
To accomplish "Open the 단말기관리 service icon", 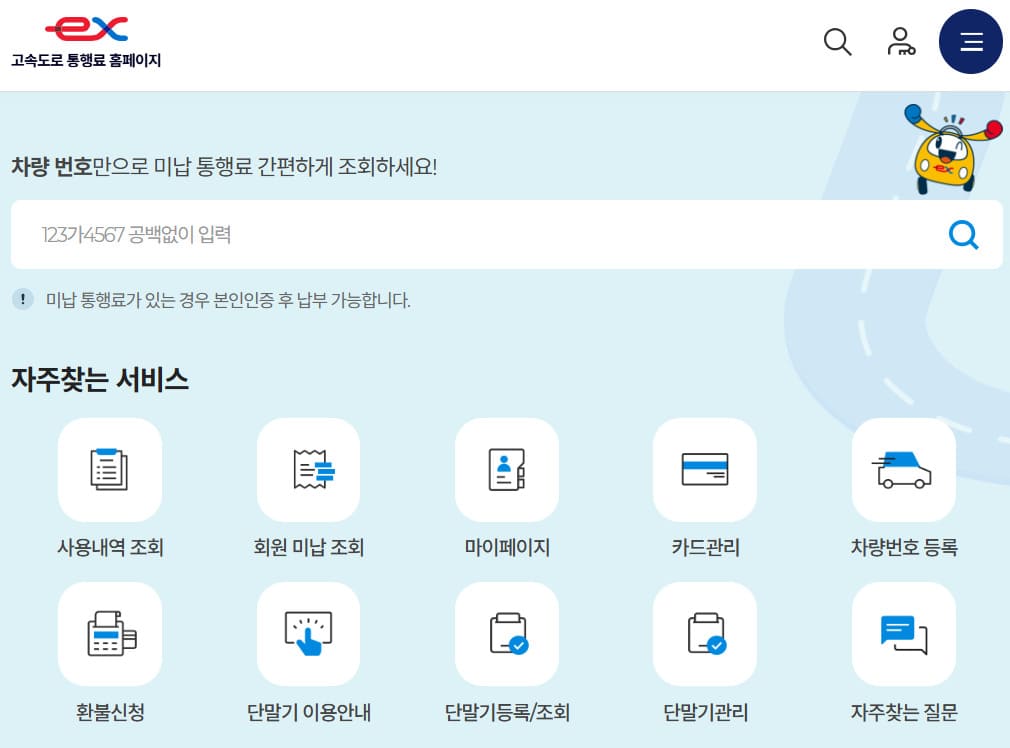I will [705, 634].
